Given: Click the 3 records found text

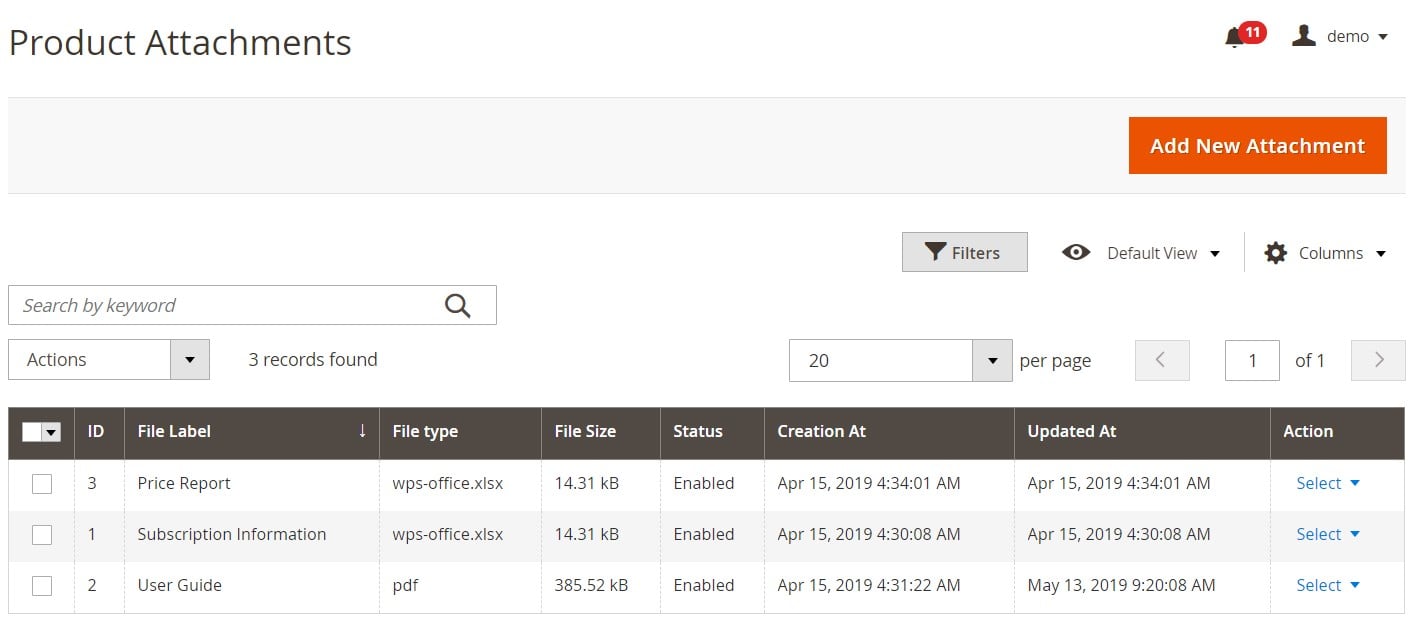Looking at the screenshot, I should click(x=313, y=359).
